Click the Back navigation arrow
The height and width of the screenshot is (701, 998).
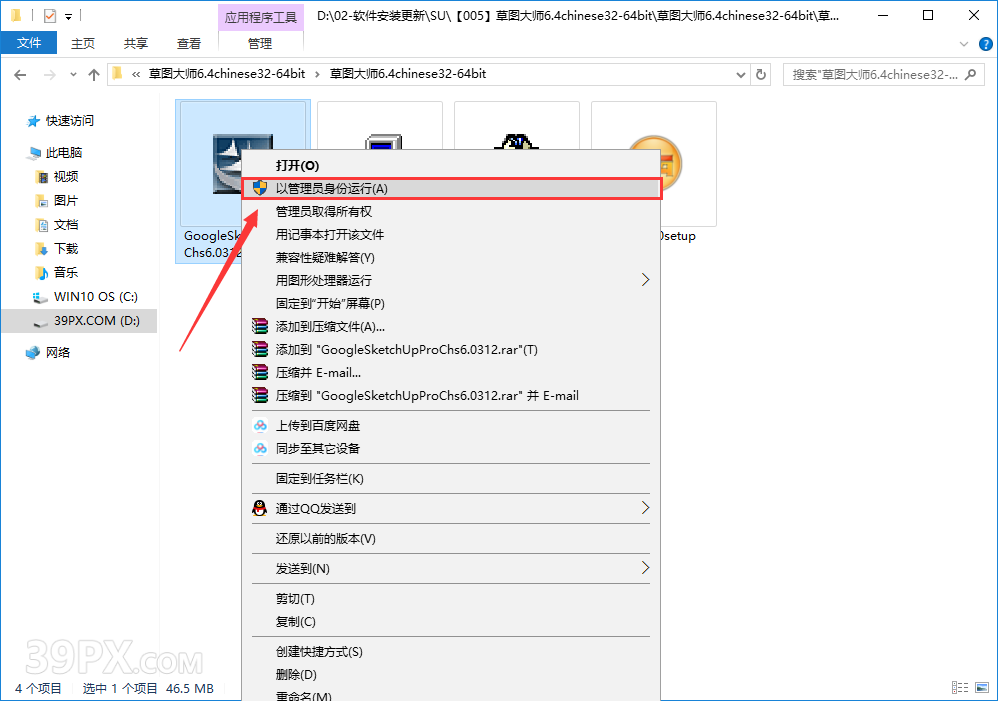point(20,73)
